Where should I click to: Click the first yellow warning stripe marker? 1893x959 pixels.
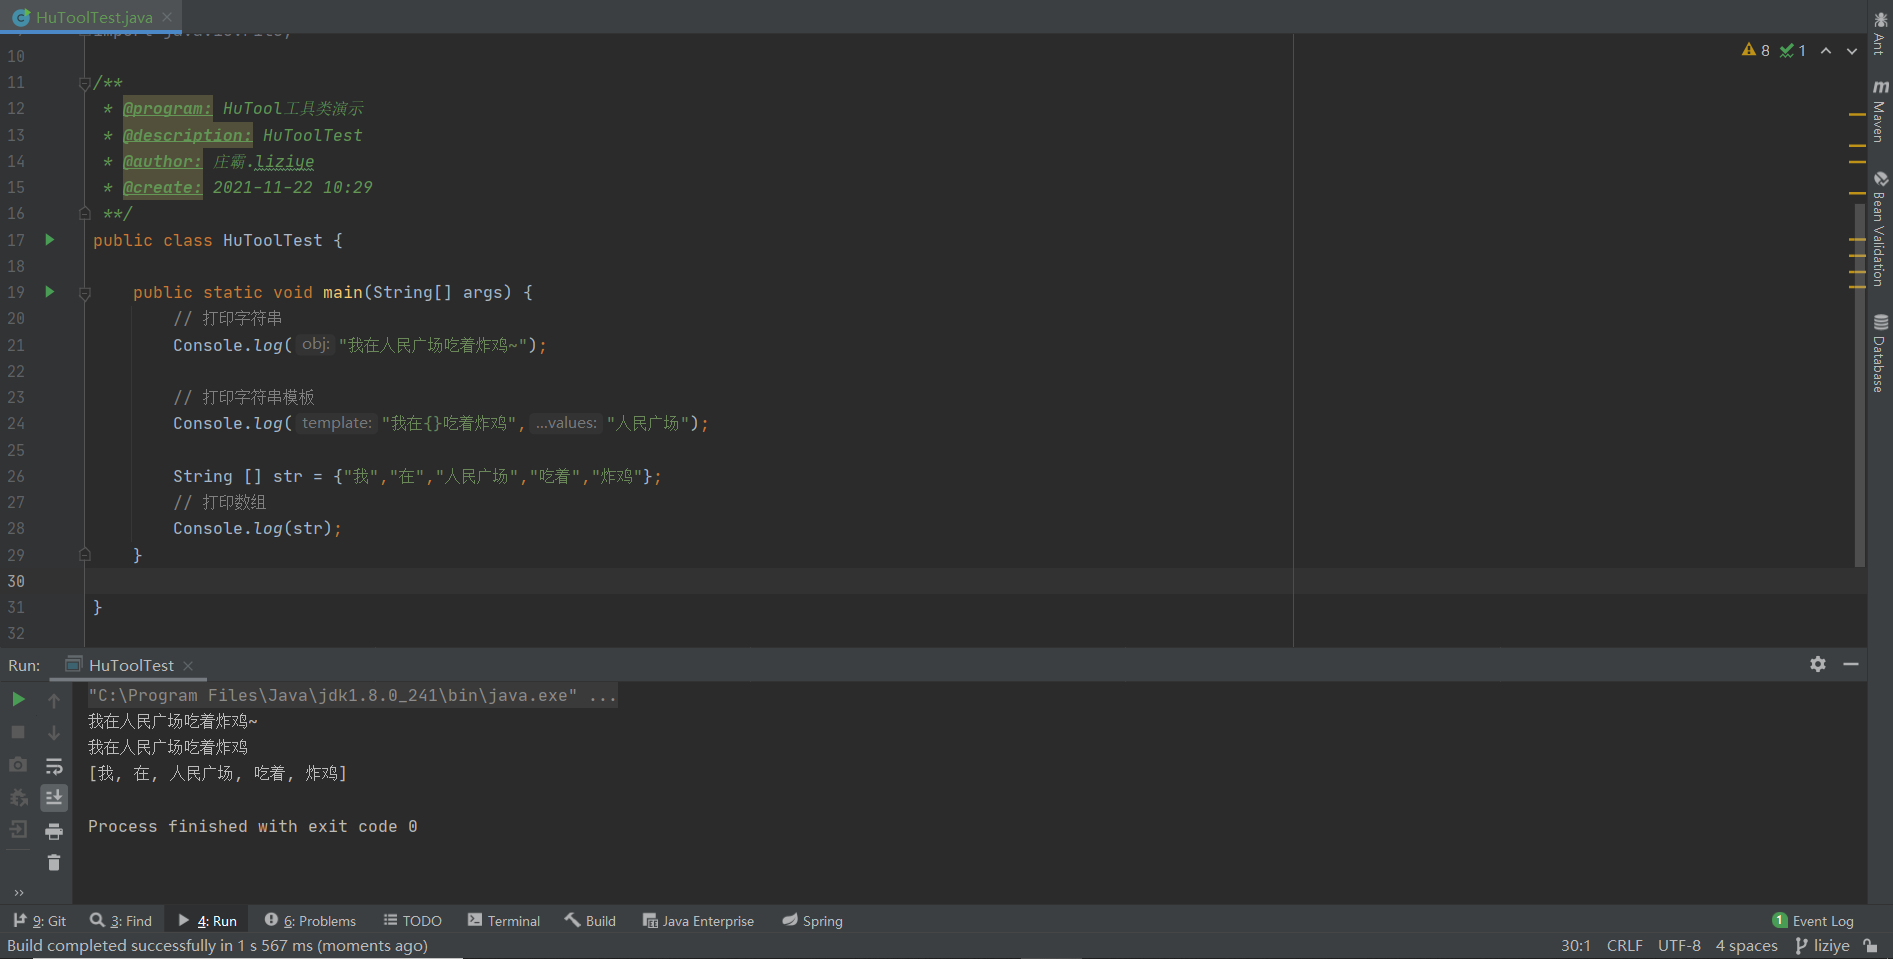1857,115
